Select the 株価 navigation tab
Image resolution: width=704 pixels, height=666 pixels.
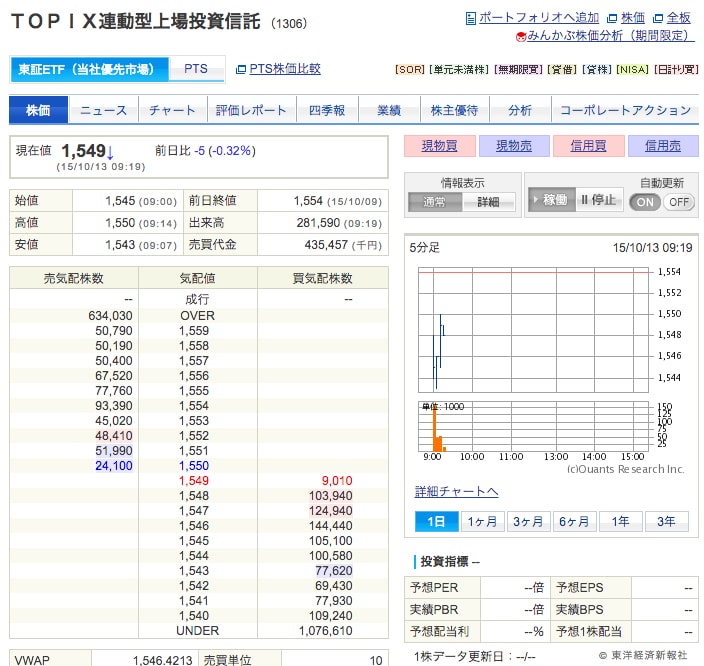click(x=39, y=110)
